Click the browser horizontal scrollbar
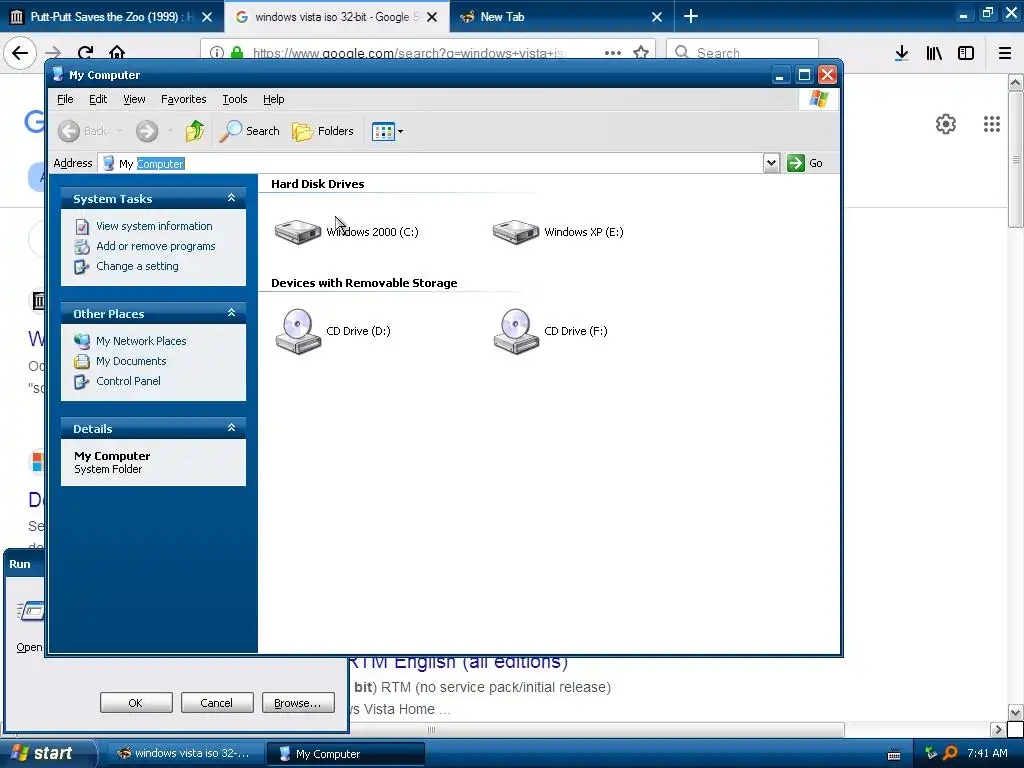The width and height of the screenshot is (1024, 768). click(431, 729)
